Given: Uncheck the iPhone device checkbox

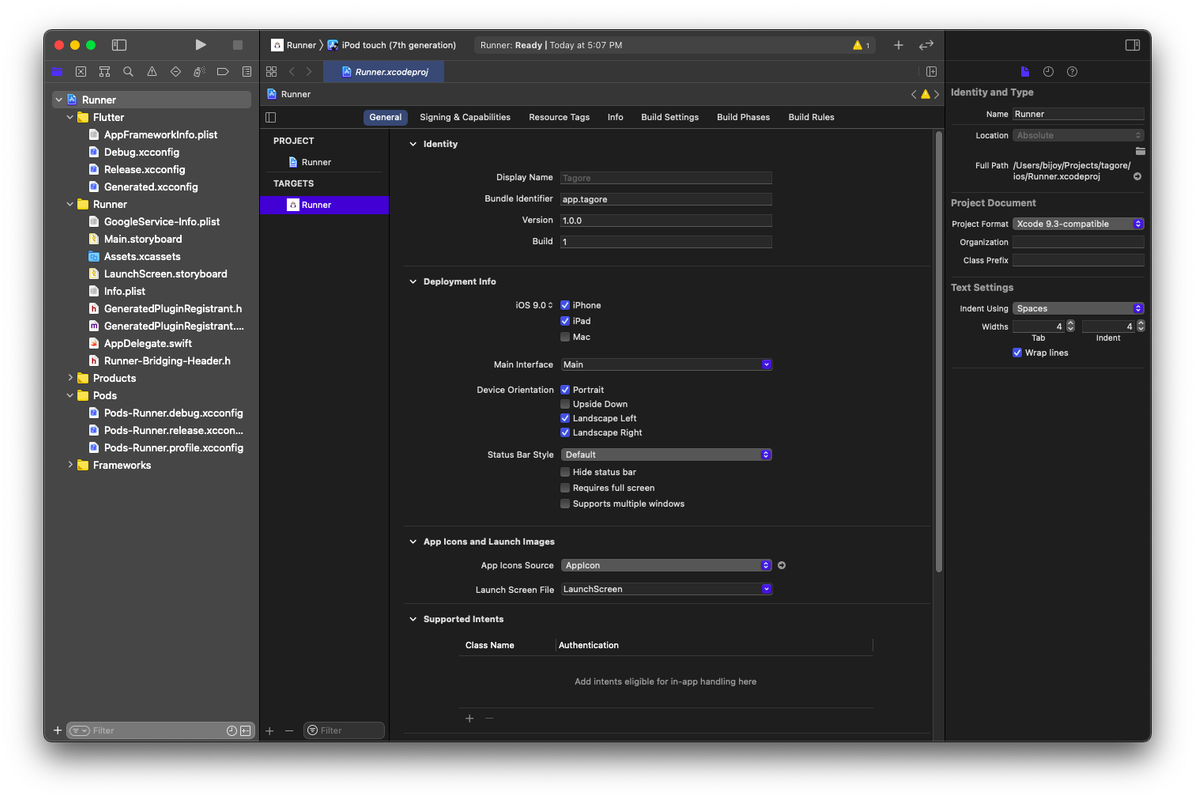Looking at the screenshot, I should [565, 305].
